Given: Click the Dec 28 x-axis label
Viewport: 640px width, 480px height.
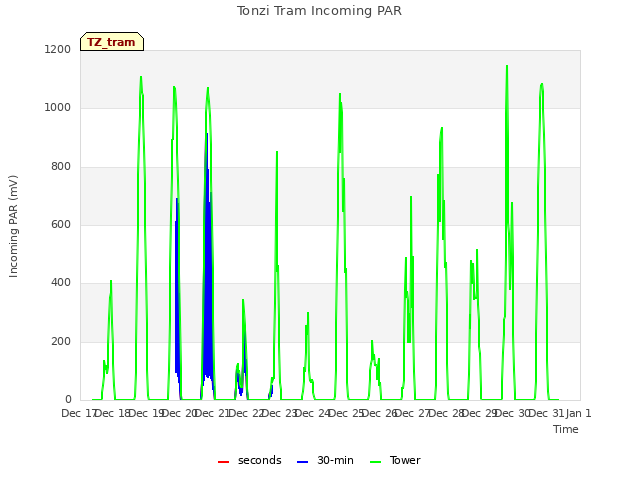Looking at the screenshot, I should click(446, 413).
